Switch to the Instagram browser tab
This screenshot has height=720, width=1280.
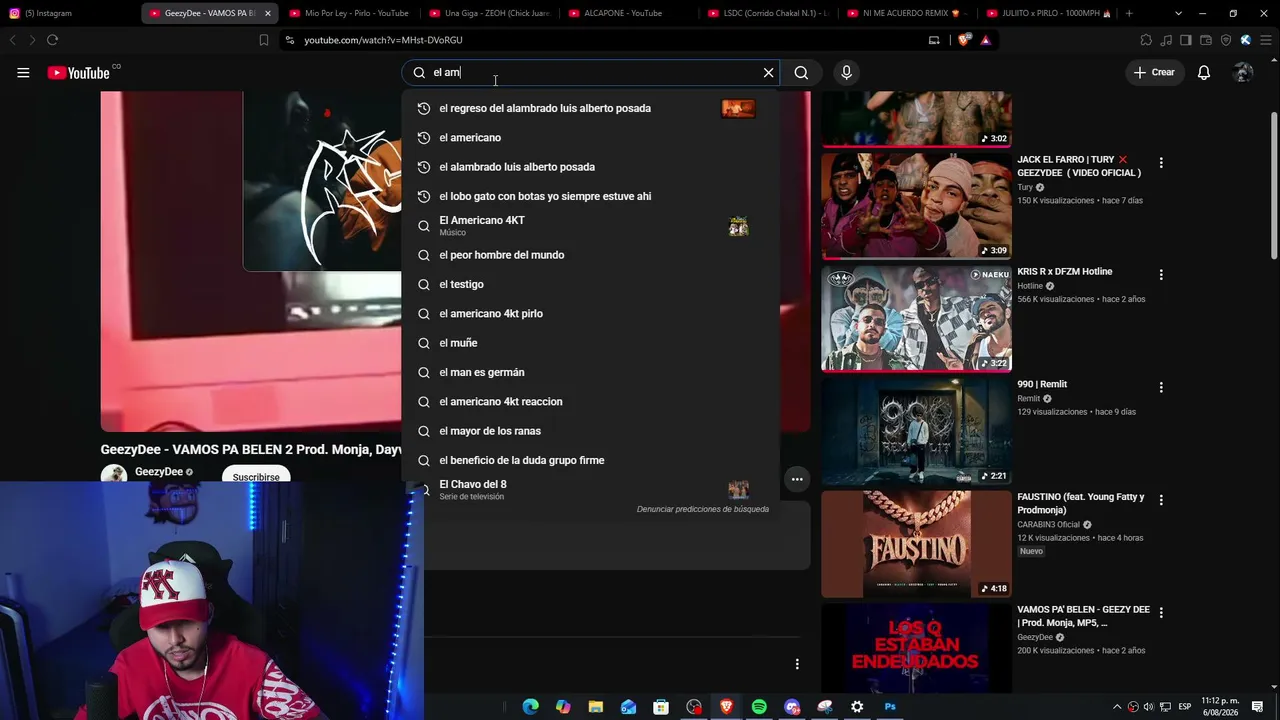point(70,13)
